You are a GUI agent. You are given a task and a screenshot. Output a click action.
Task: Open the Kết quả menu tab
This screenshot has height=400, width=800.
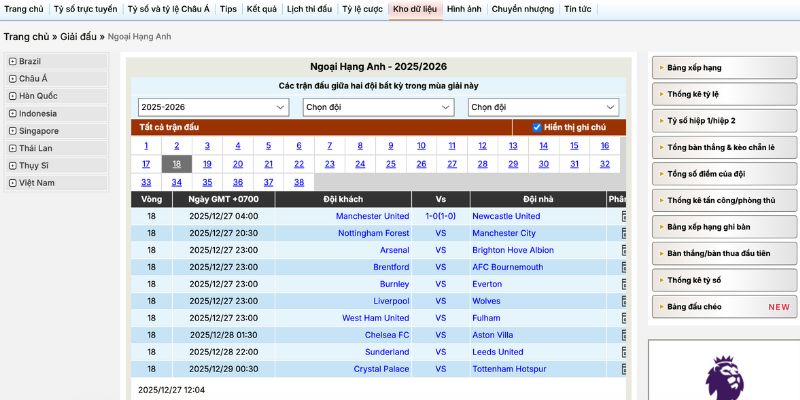point(262,9)
